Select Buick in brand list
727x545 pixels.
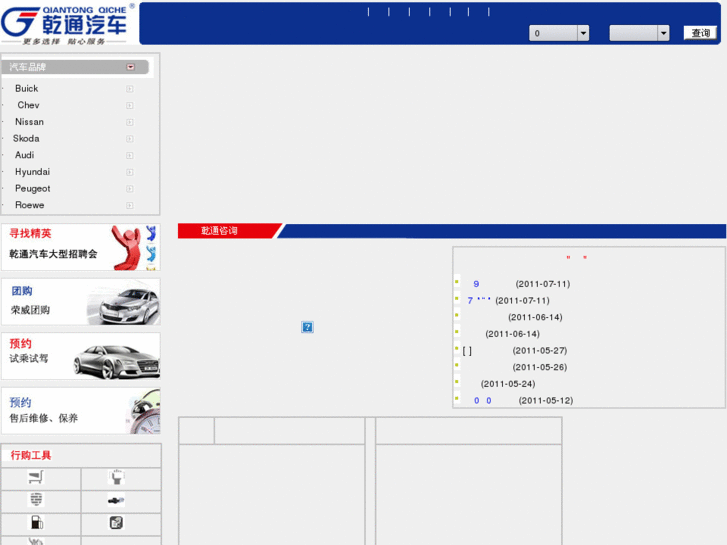coord(26,88)
